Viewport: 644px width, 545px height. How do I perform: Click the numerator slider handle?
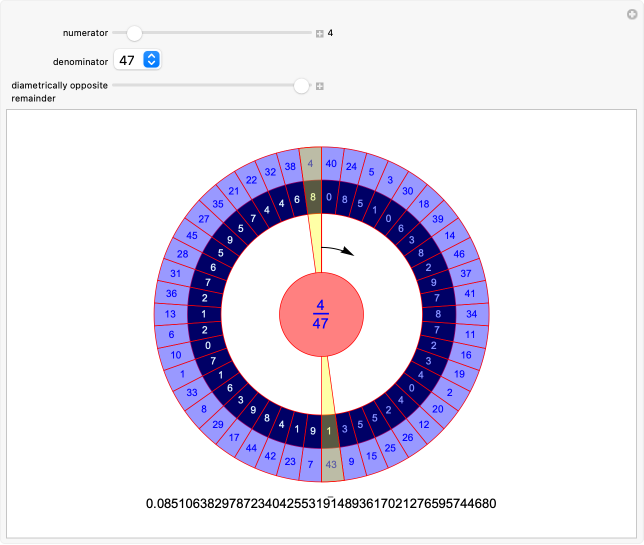tap(135, 33)
